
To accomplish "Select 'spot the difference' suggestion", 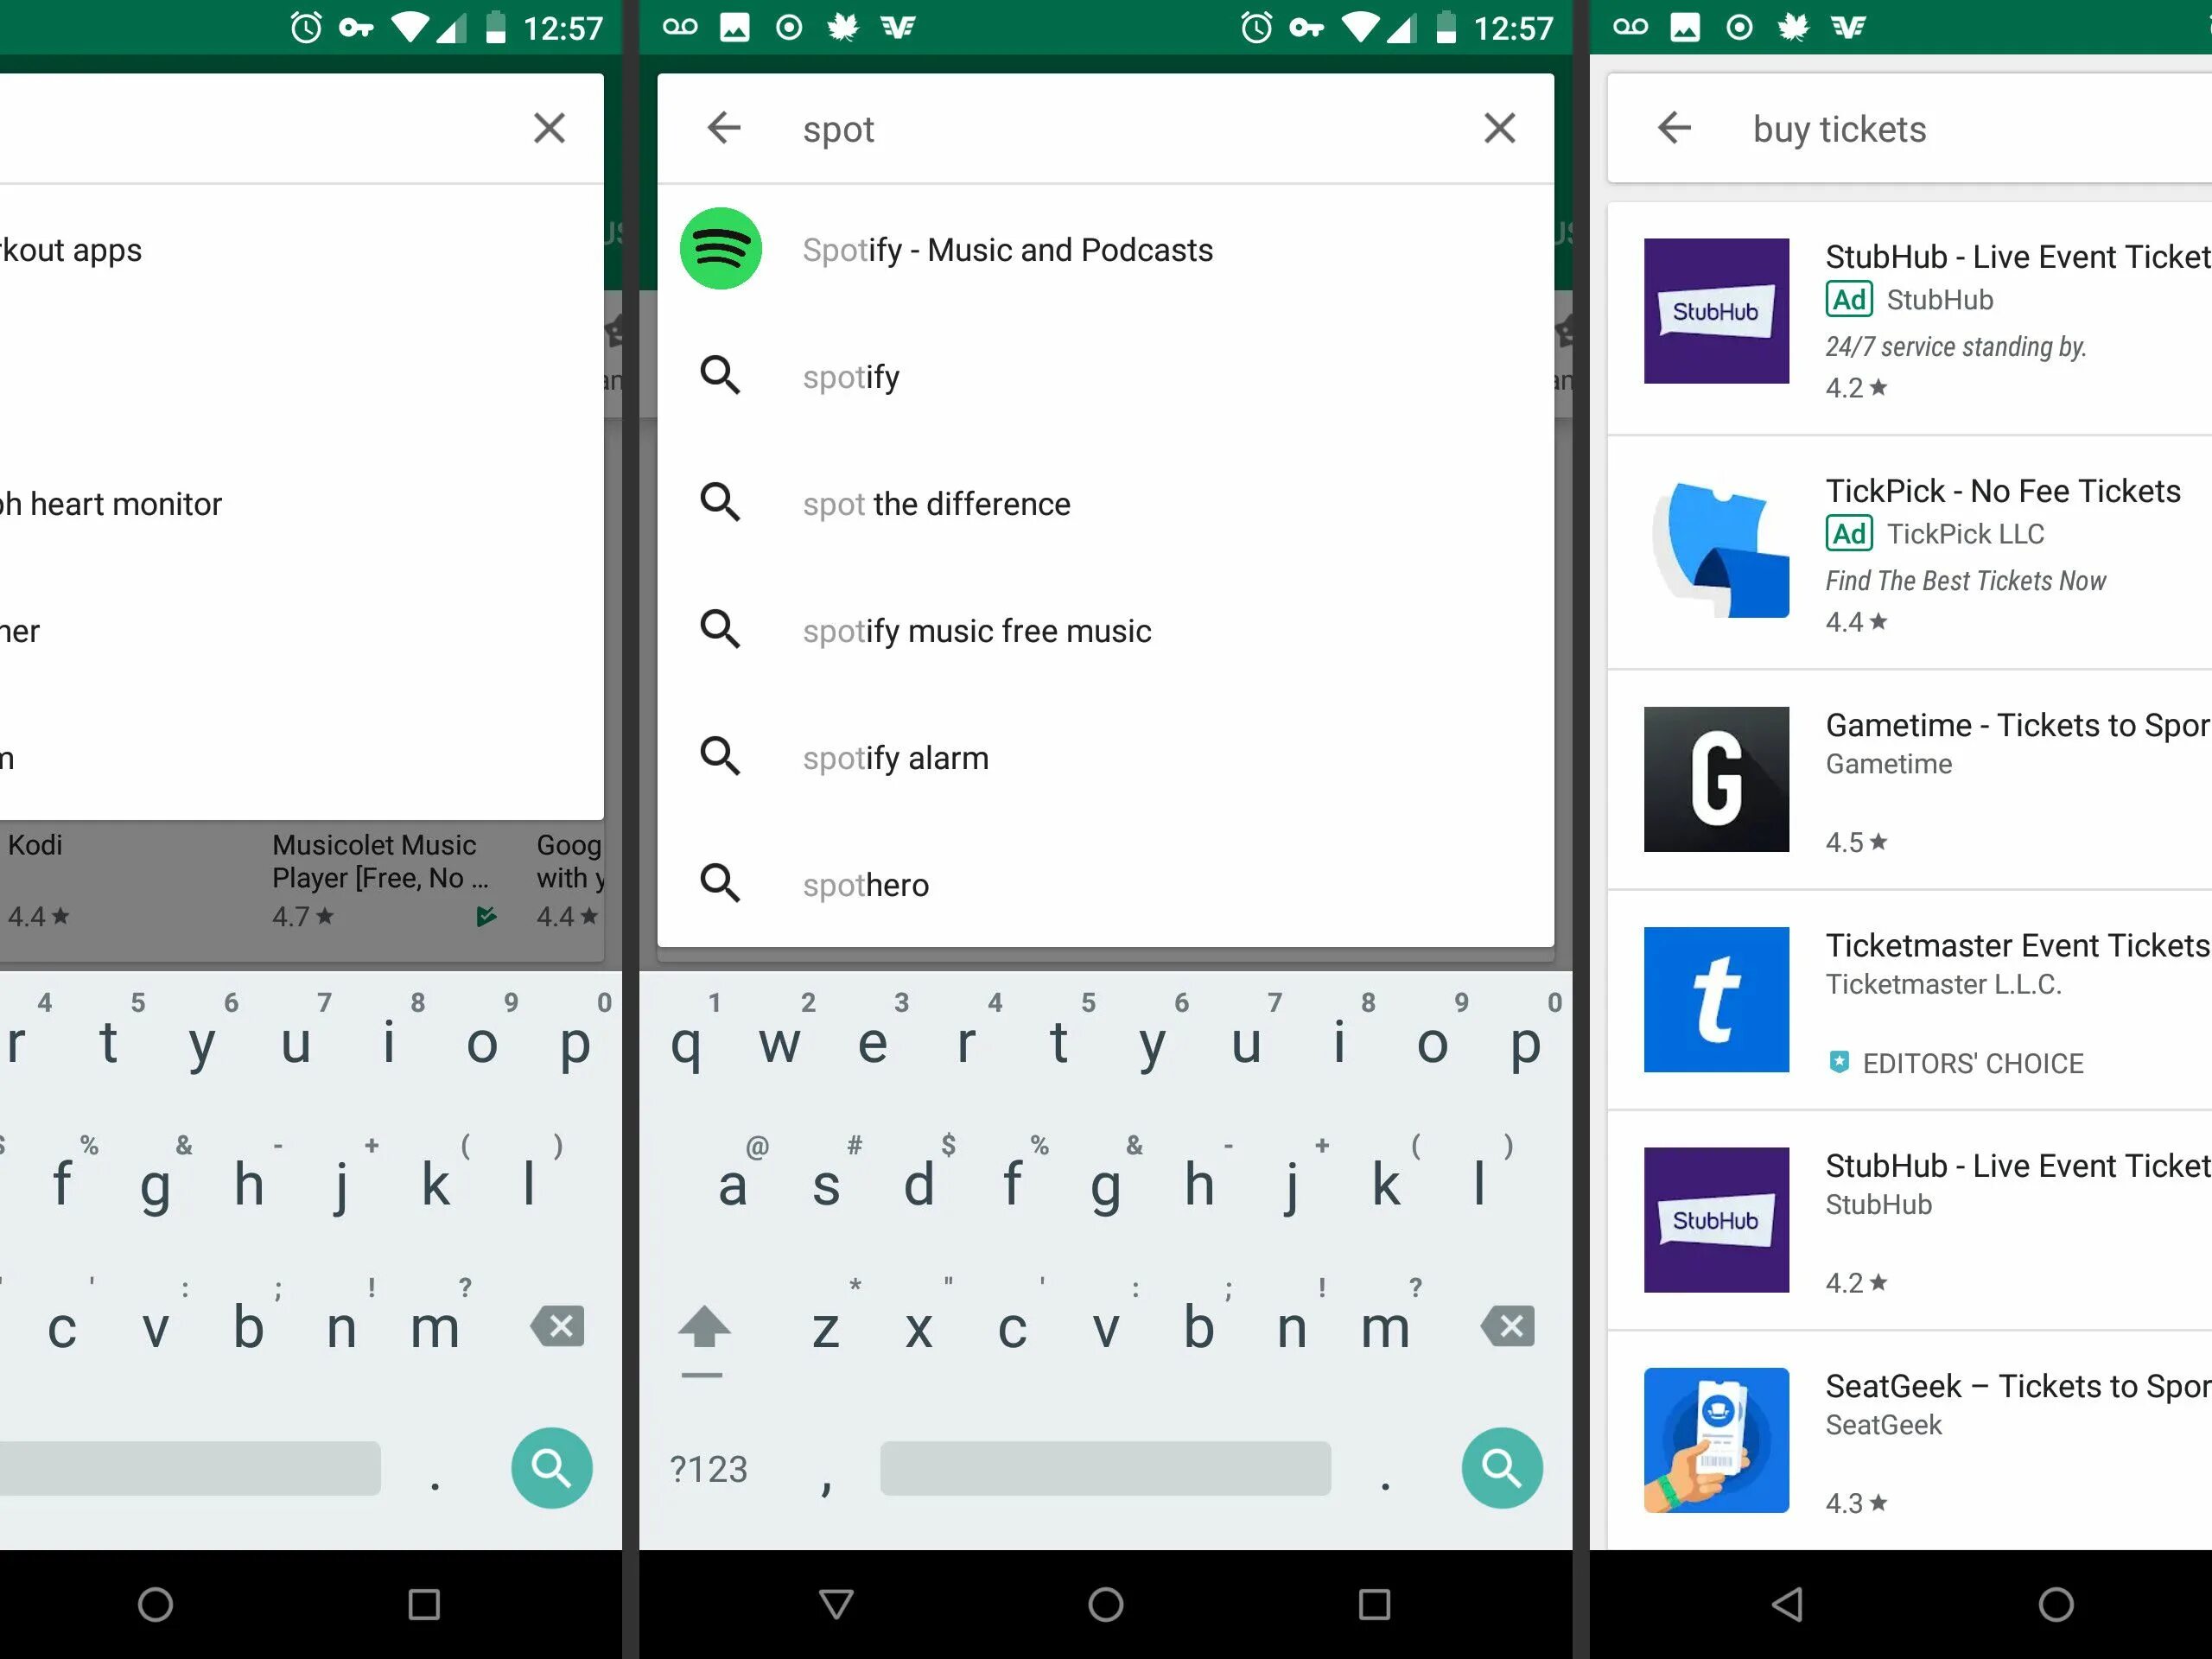I will [x=935, y=504].
